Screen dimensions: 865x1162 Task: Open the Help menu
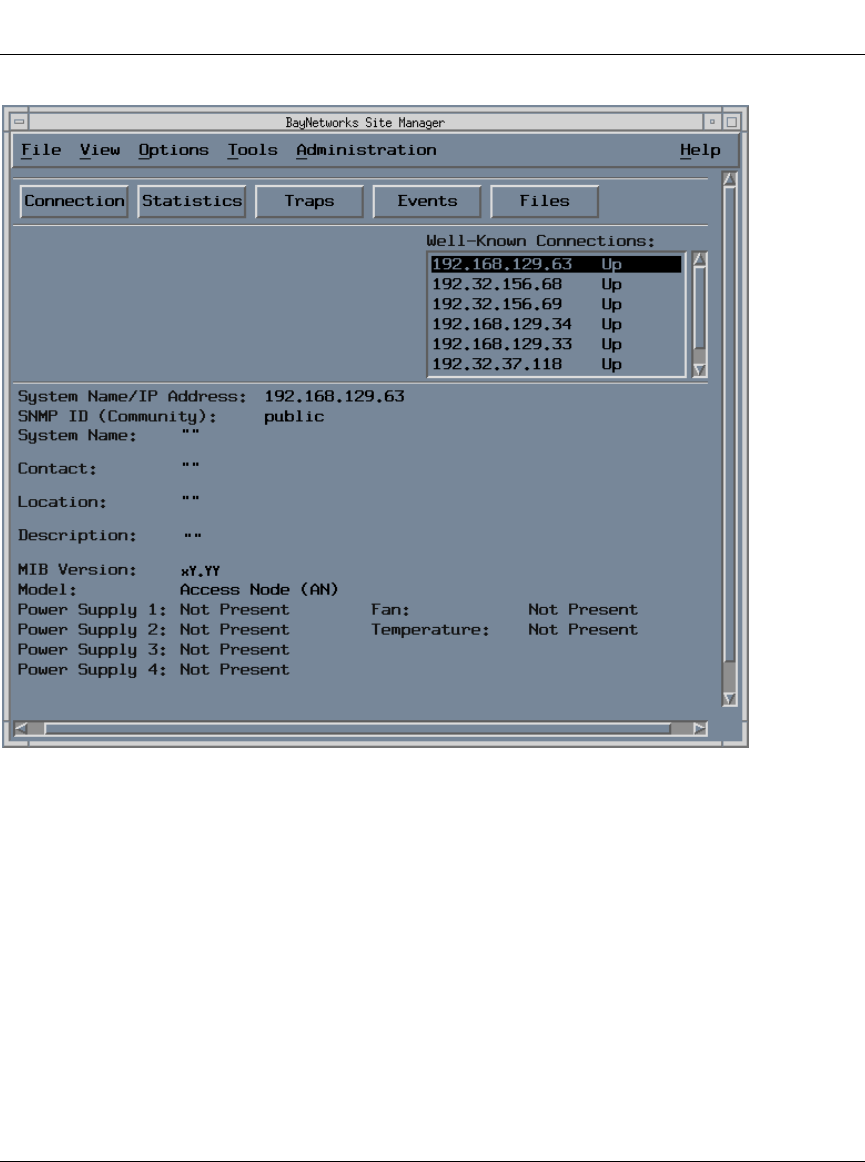click(x=700, y=150)
